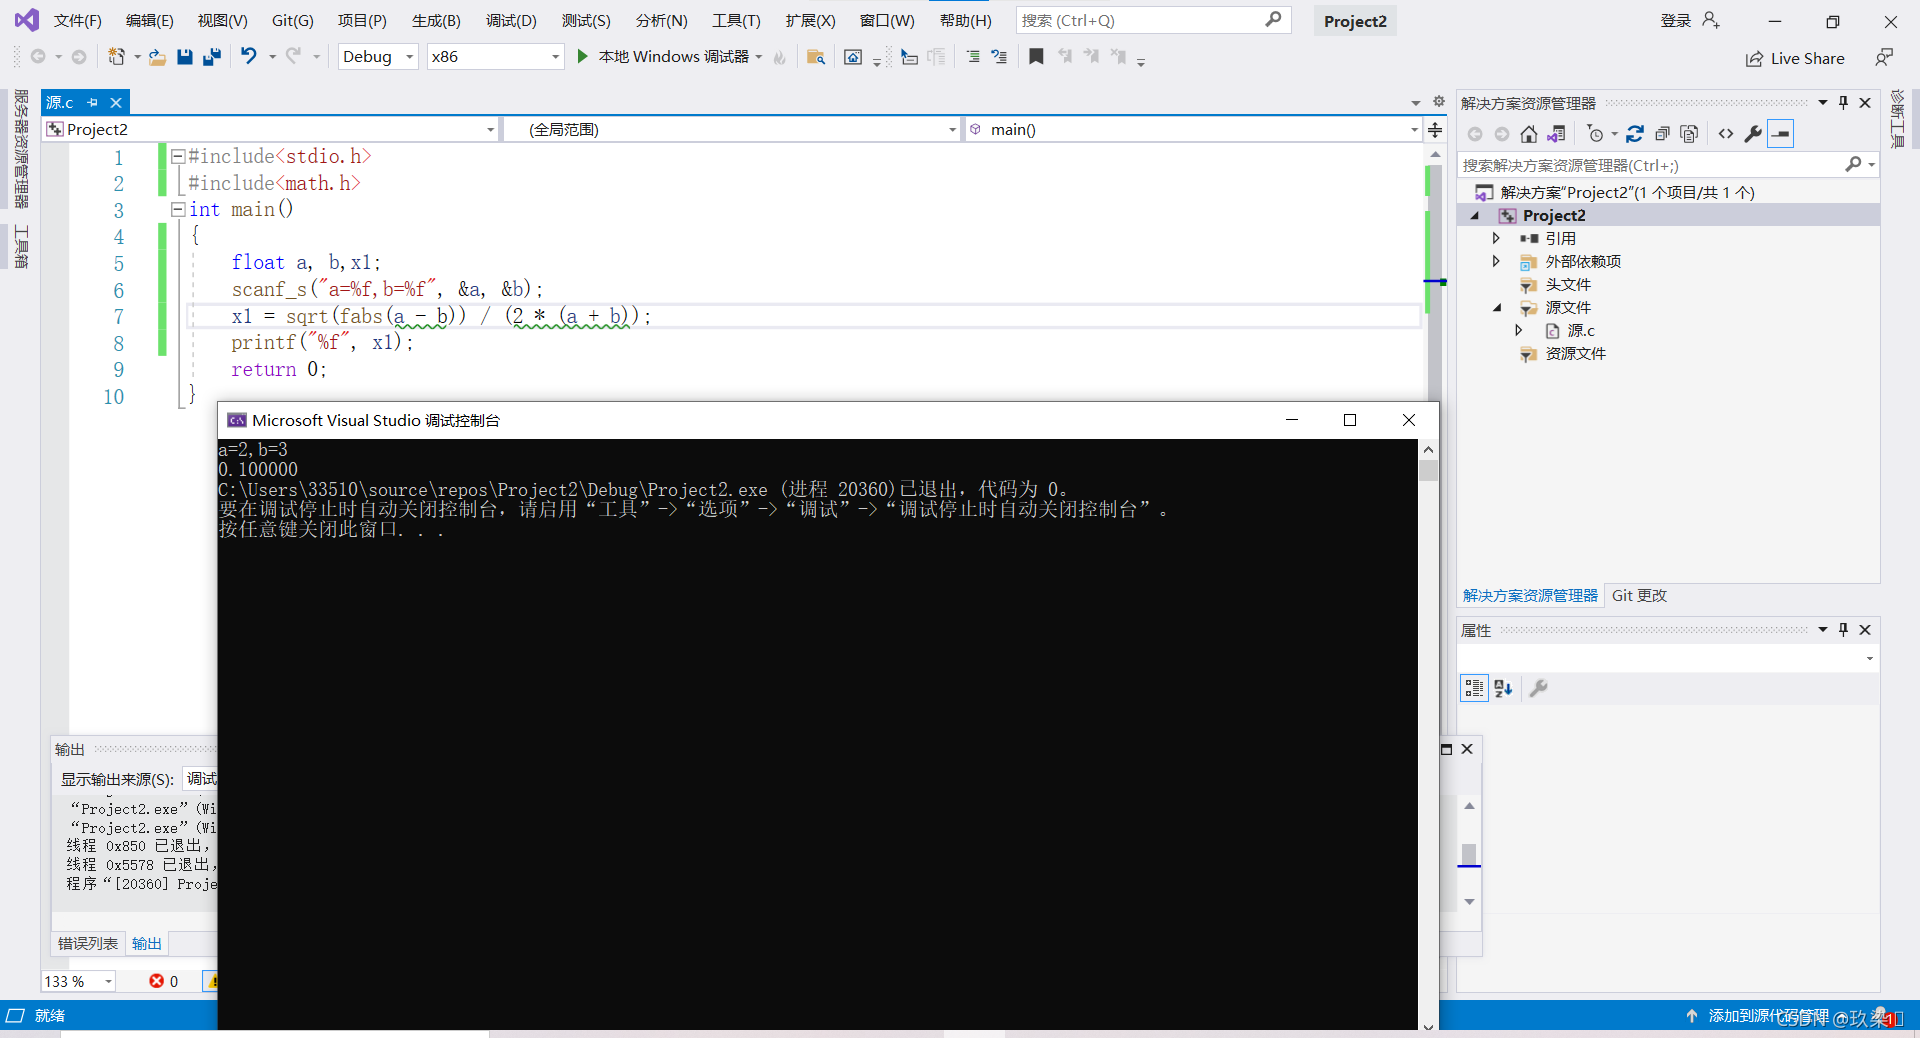Expand the 源.c file node

click(x=1519, y=330)
